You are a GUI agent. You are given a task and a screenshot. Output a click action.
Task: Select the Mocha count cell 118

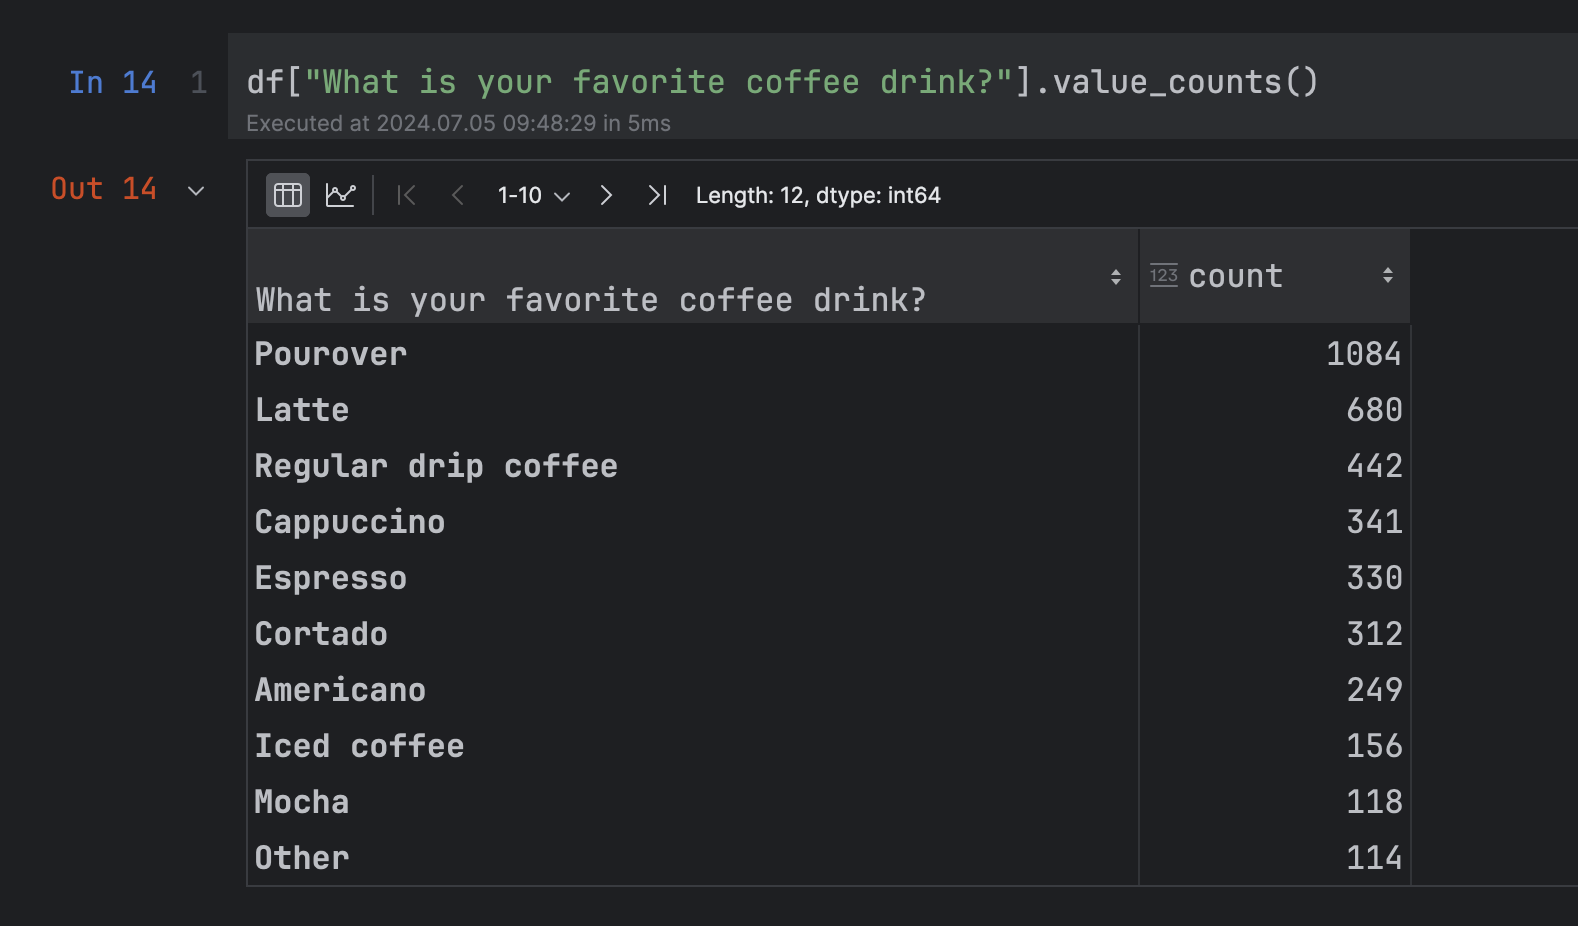pos(1374,802)
